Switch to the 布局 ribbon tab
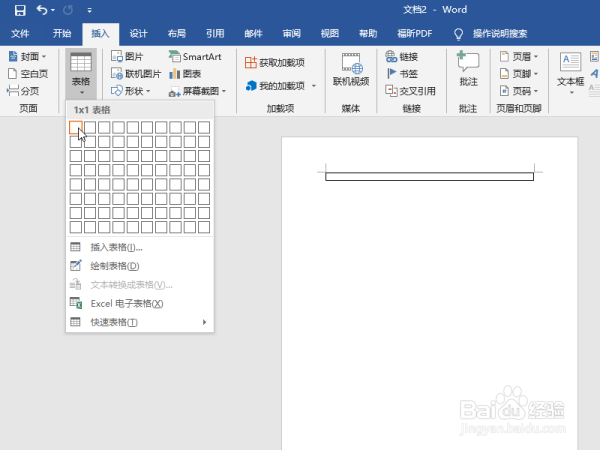The width and height of the screenshot is (600, 450). click(177, 34)
